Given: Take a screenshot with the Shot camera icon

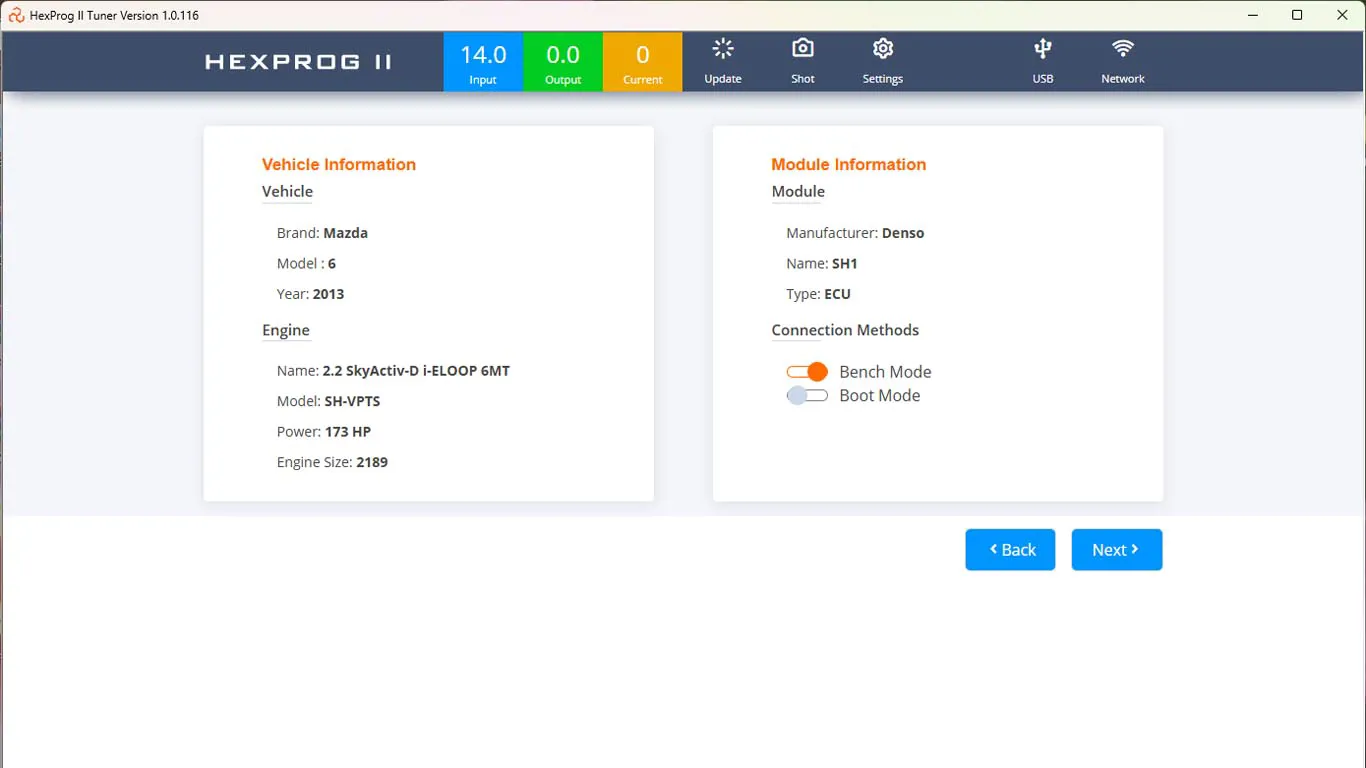Looking at the screenshot, I should pyautogui.click(x=803, y=48).
